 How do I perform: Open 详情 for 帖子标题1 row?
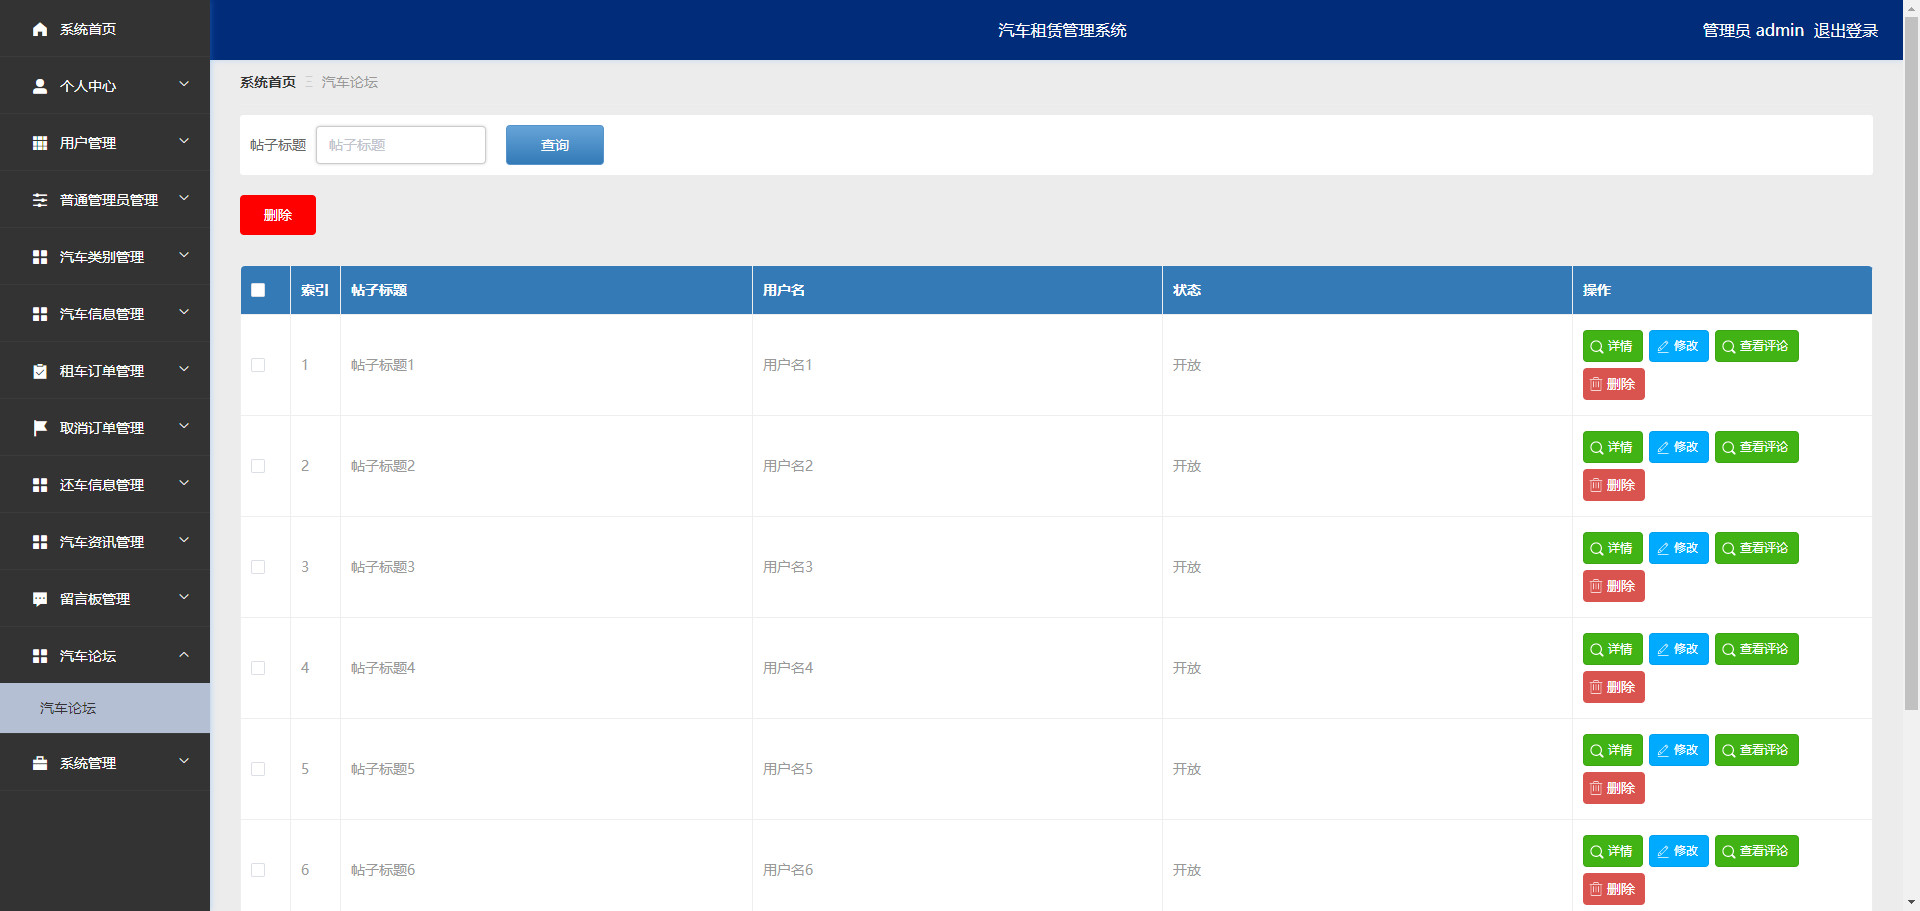[x=1612, y=346]
